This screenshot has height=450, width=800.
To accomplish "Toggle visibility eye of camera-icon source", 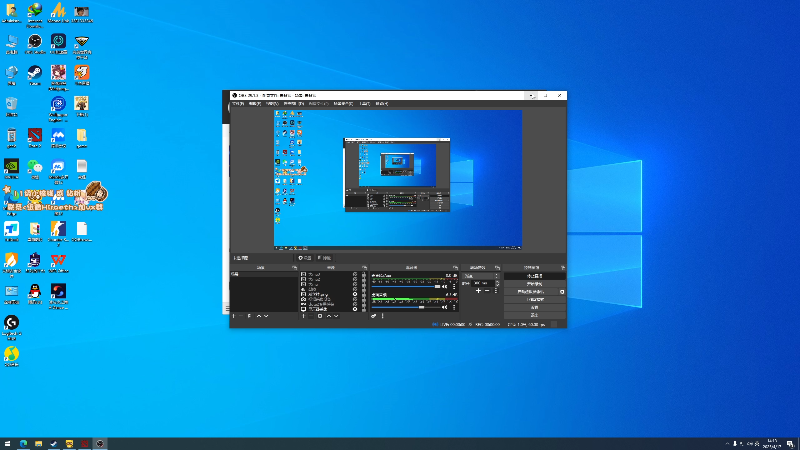I will tap(355, 299).
